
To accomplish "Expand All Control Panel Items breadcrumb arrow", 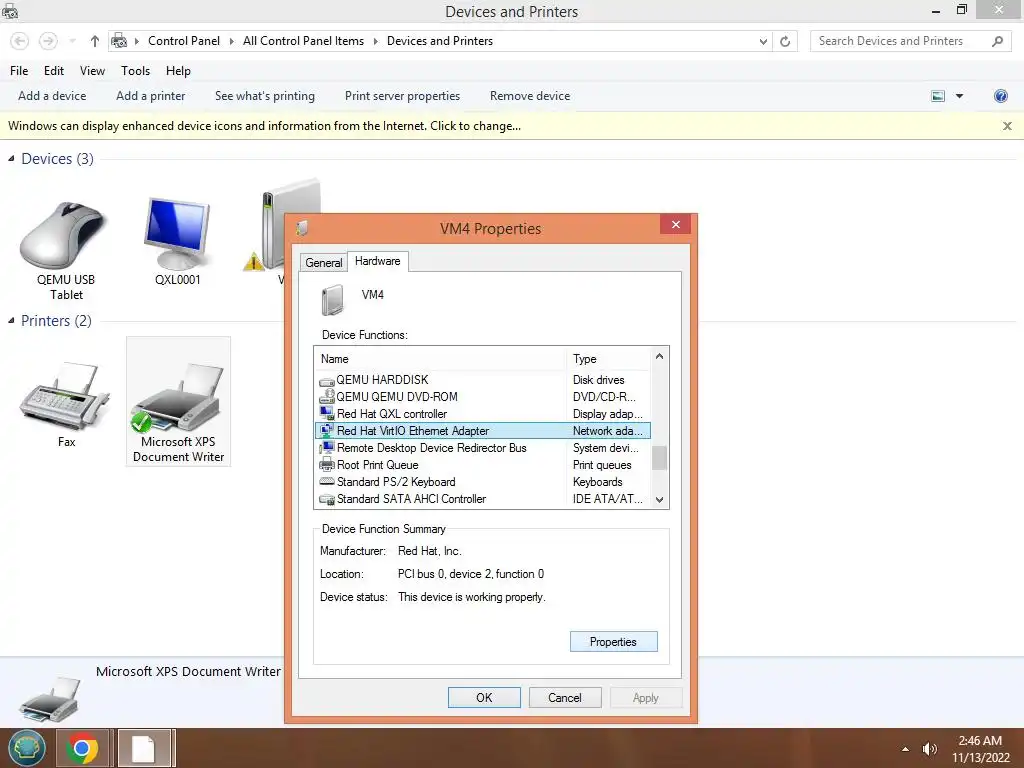I will pyautogui.click(x=376, y=41).
